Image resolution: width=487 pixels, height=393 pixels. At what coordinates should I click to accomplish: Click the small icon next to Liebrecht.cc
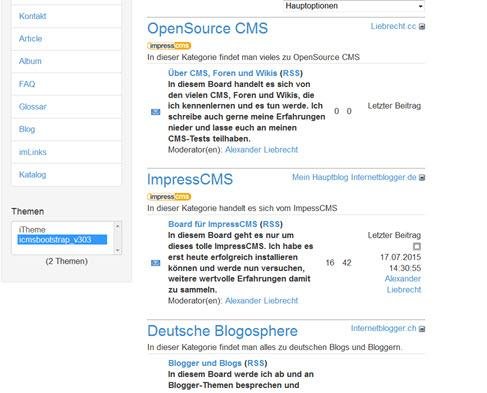pyautogui.click(x=422, y=27)
